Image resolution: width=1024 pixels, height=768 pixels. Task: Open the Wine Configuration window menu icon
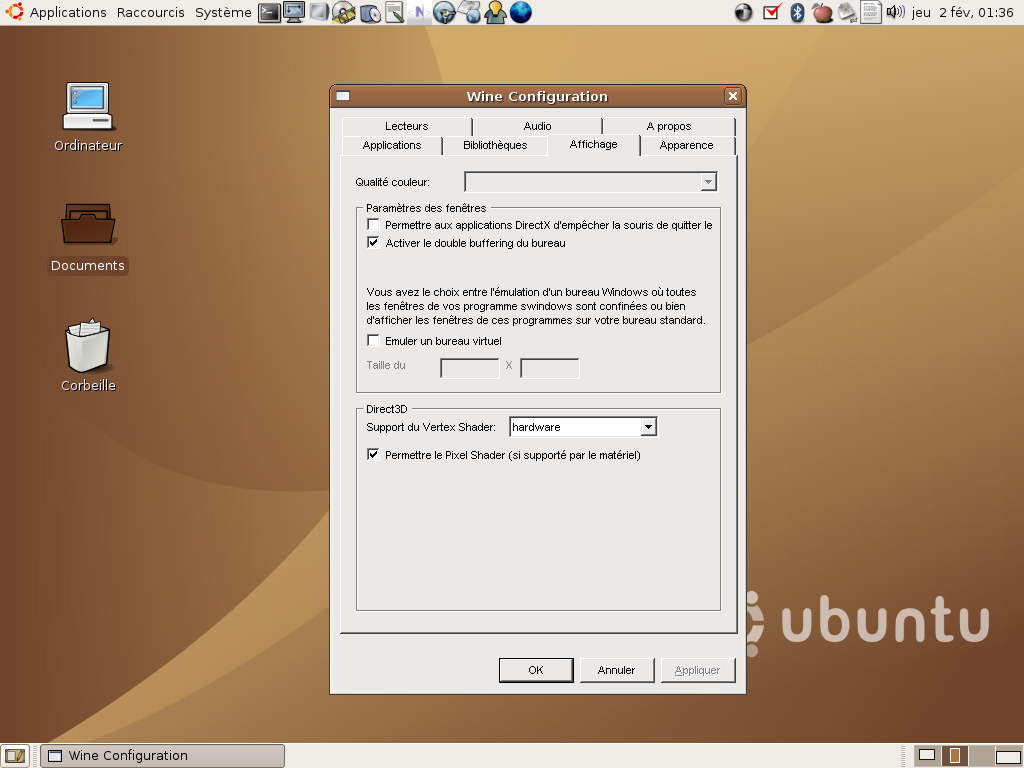click(x=343, y=96)
